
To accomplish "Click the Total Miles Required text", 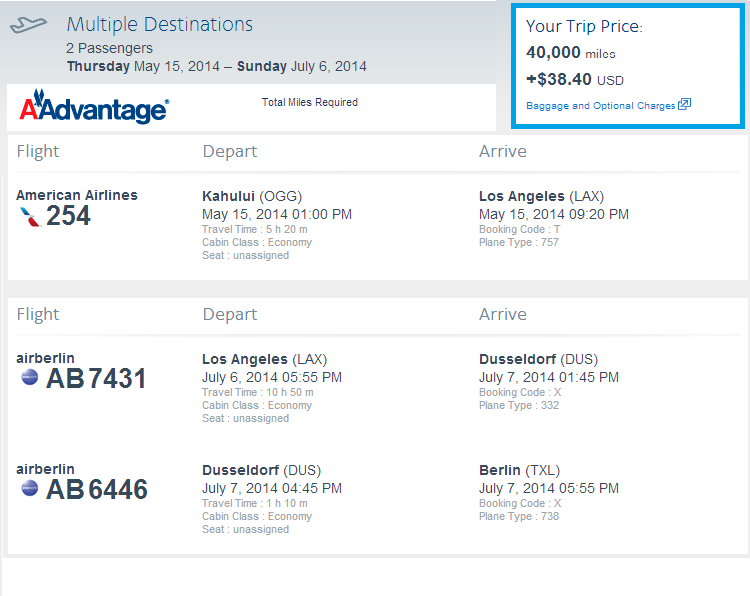I will click(310, 102).
